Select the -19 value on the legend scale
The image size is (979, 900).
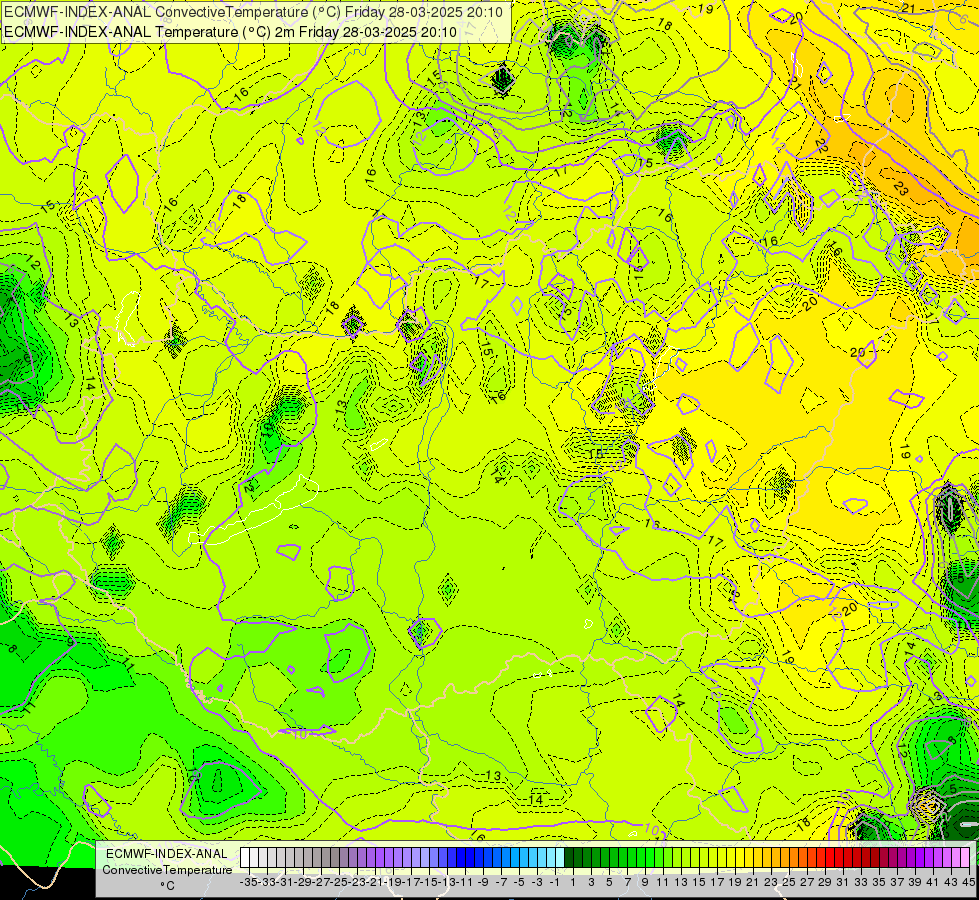[393, 882]
